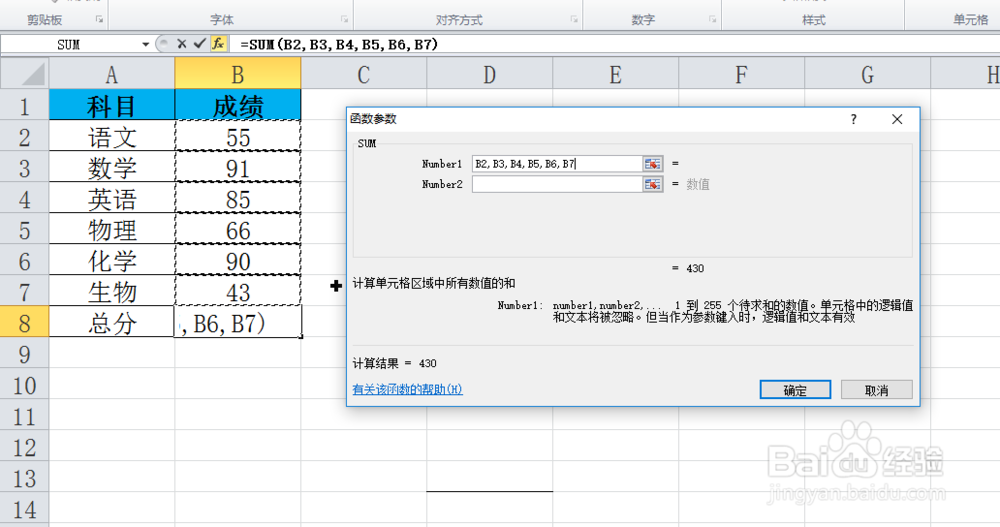Open 剪贴板 group dialog launcher
1000x527 pixels.
[99, 20]
